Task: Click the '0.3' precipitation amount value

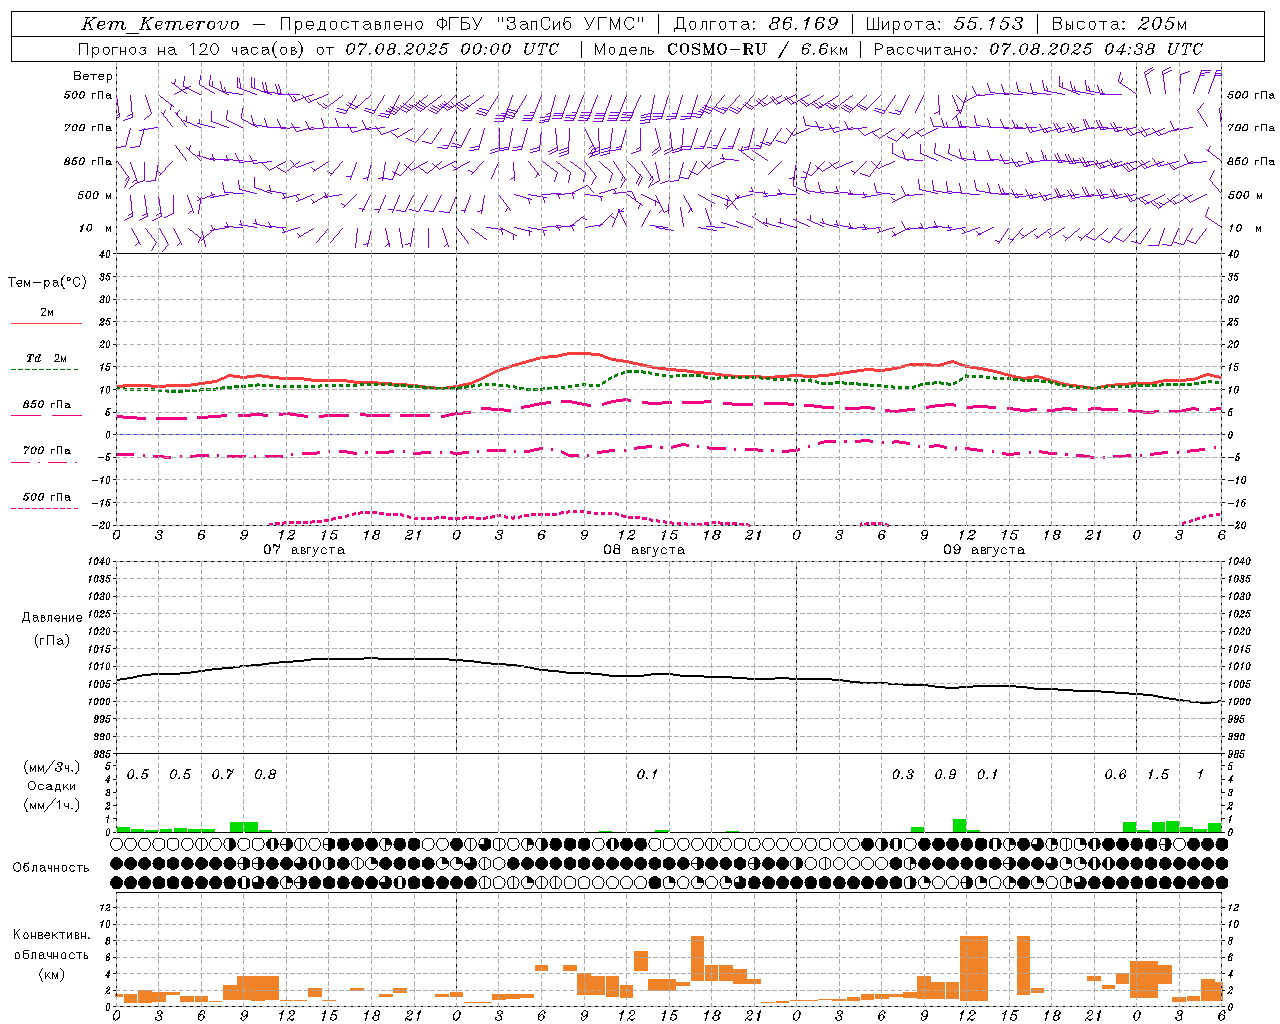Action: 903,774
